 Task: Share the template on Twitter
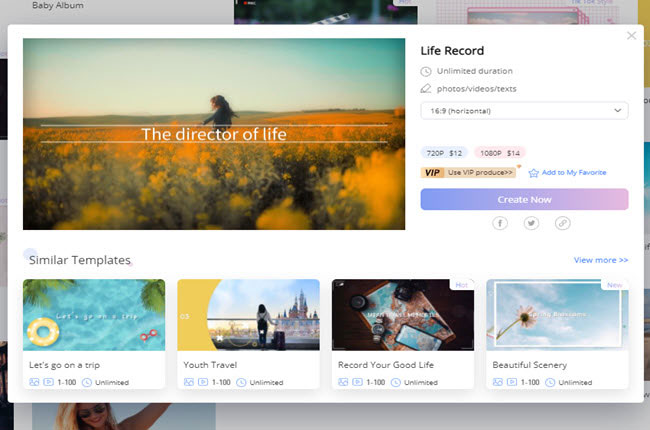click(x=531, y=223)
